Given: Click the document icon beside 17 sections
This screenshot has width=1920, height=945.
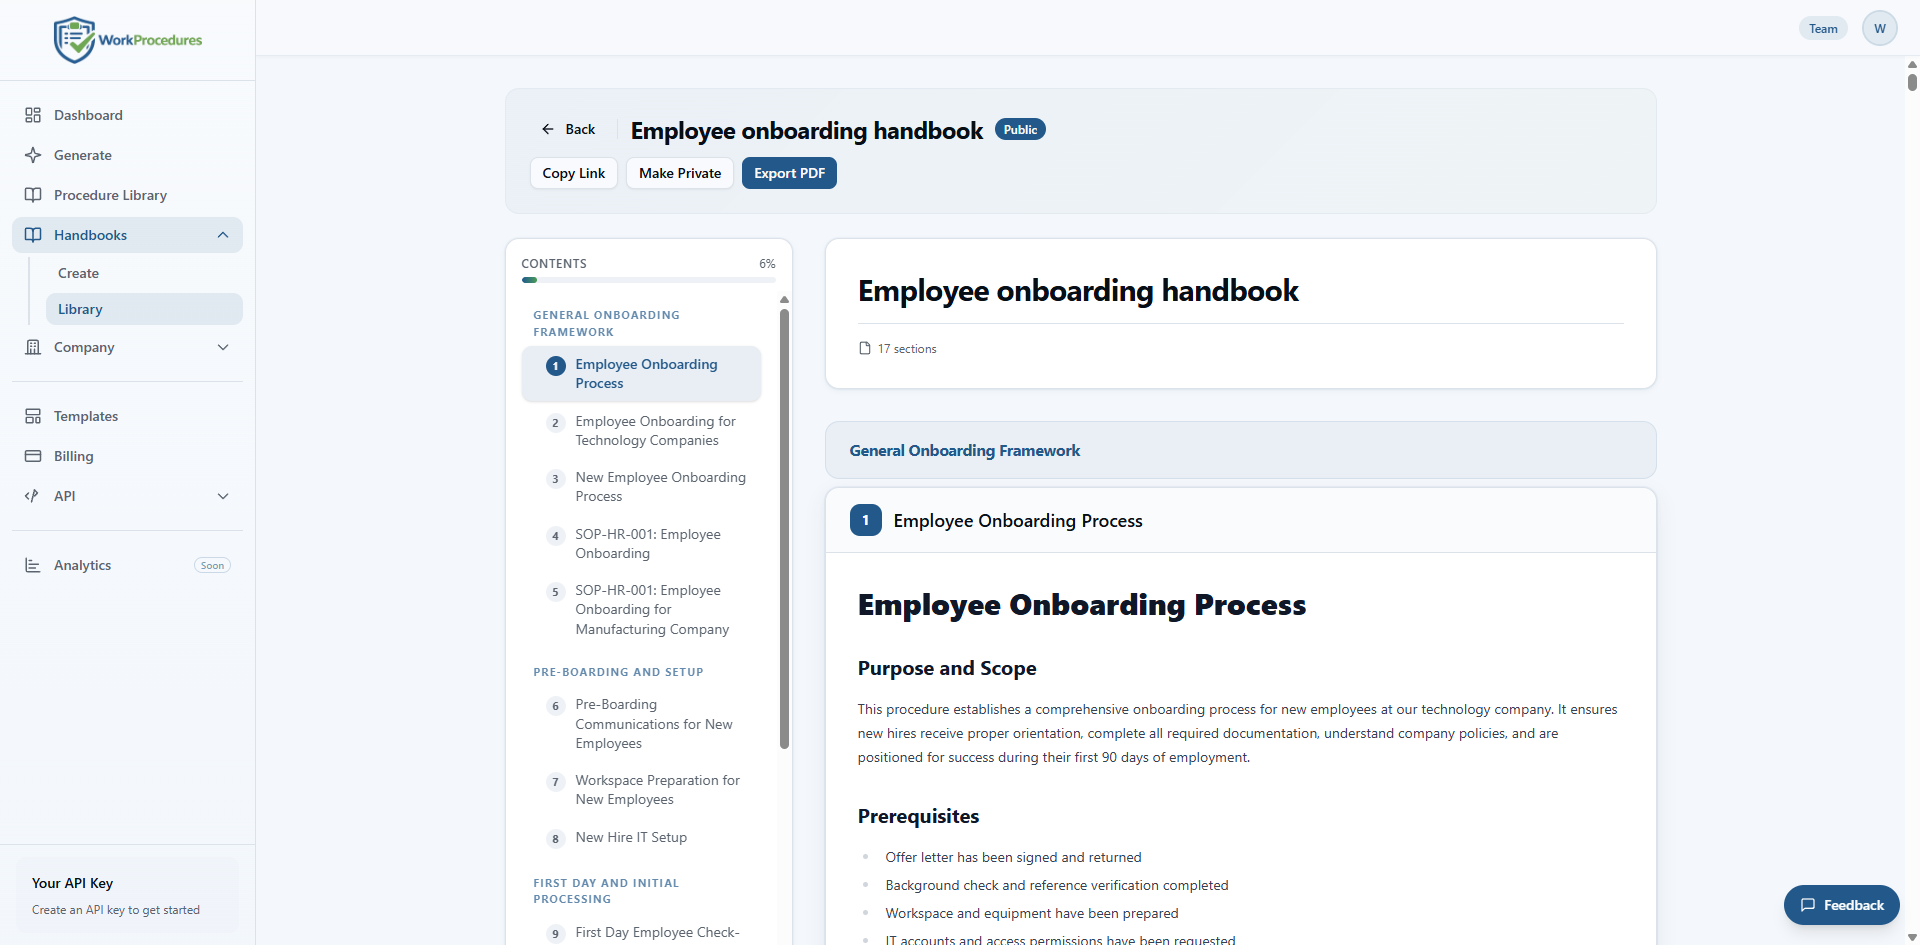Looking at the screenshot, I should click(864, 348).
